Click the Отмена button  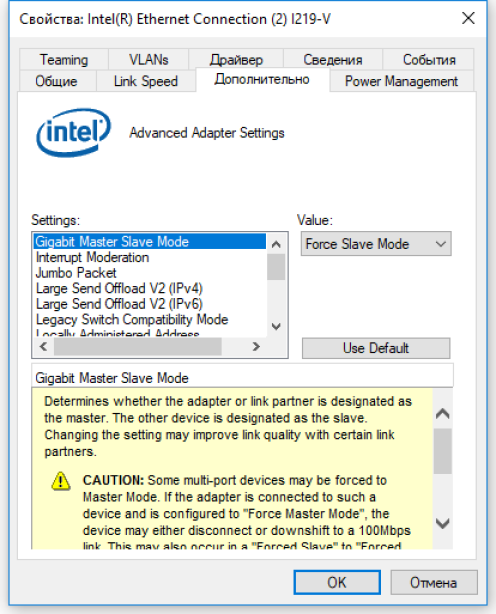pos(433,582)
